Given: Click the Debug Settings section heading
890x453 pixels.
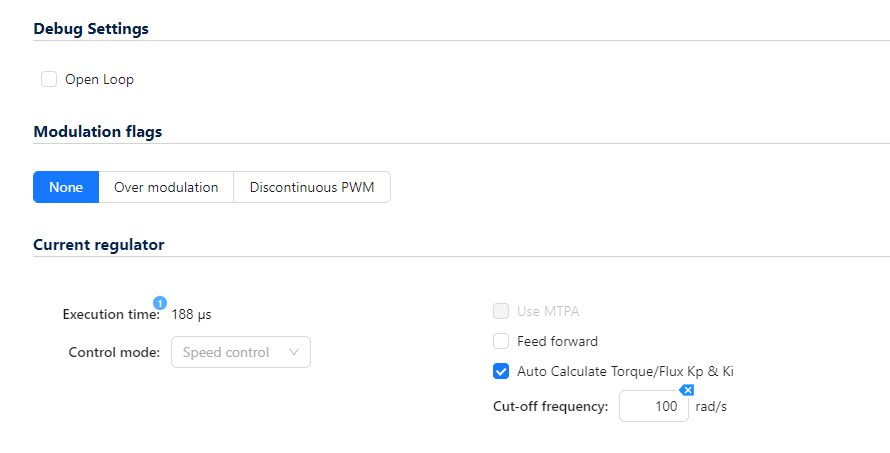Looking at the screenshot, I should 91,29.
